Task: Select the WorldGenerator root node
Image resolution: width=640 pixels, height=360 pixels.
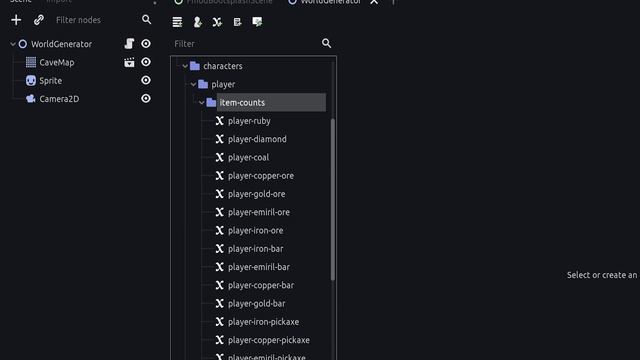Action: (x=61, y=44)
